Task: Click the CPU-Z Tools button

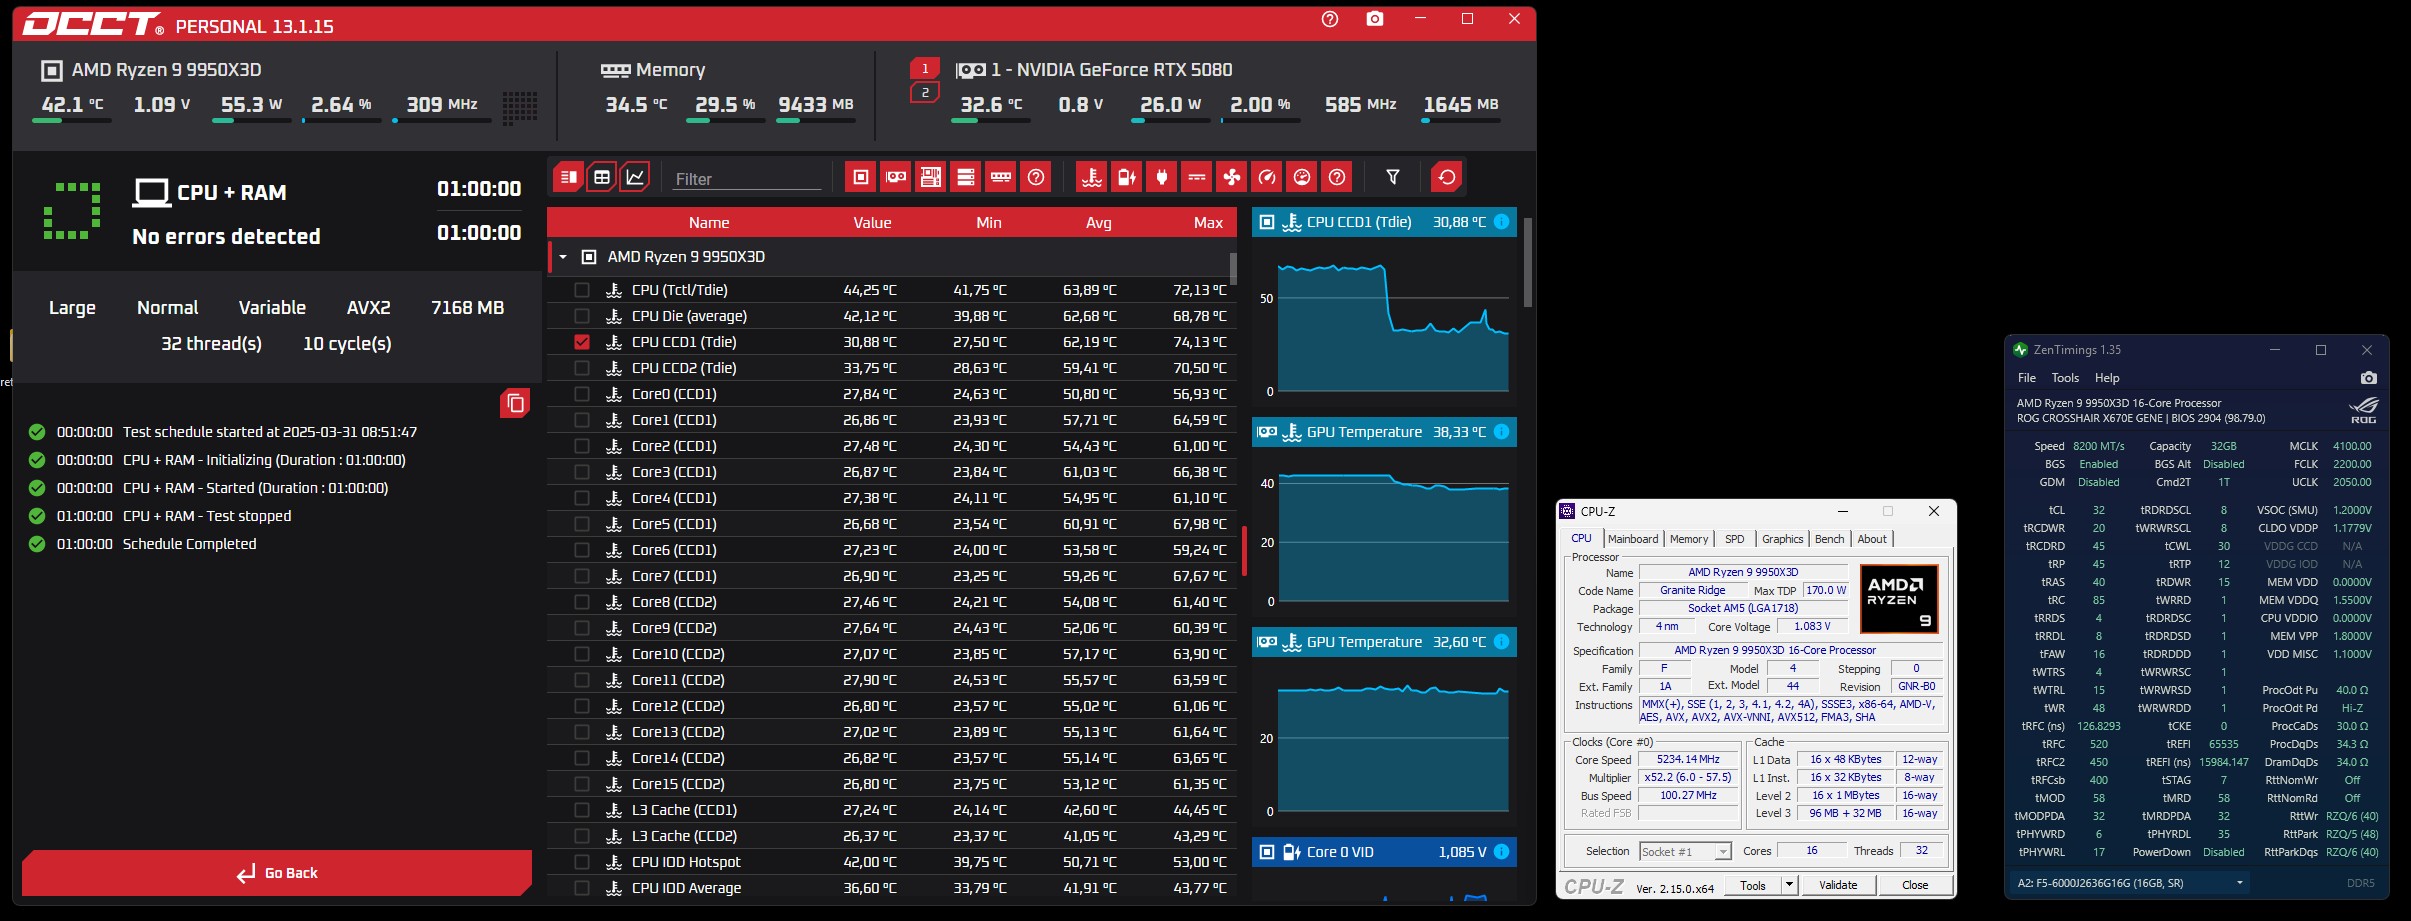Action: pos(1753,885)
